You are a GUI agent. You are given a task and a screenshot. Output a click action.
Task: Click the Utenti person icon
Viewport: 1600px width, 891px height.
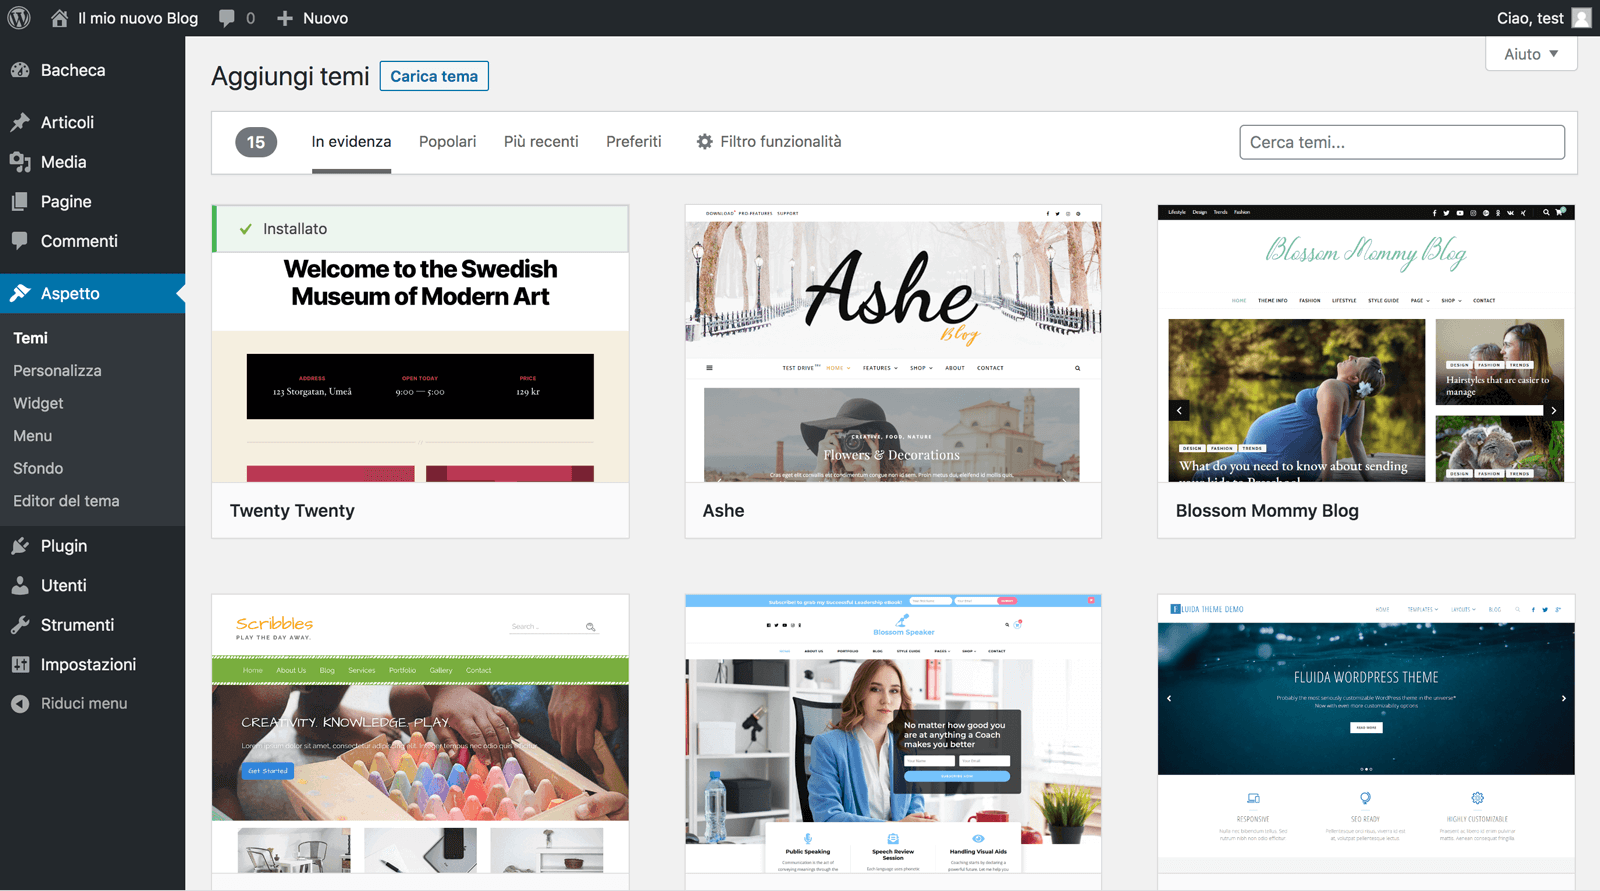[x=20, y=585]
